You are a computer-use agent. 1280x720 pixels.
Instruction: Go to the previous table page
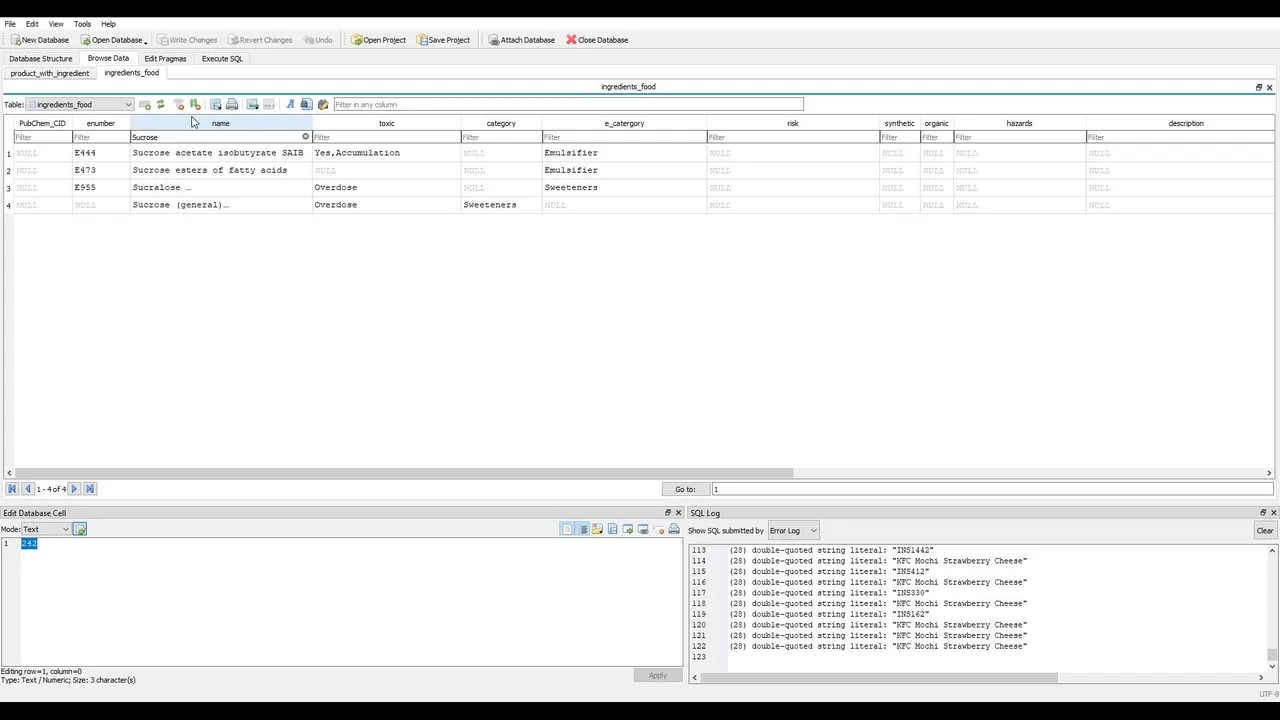(28, 489)
